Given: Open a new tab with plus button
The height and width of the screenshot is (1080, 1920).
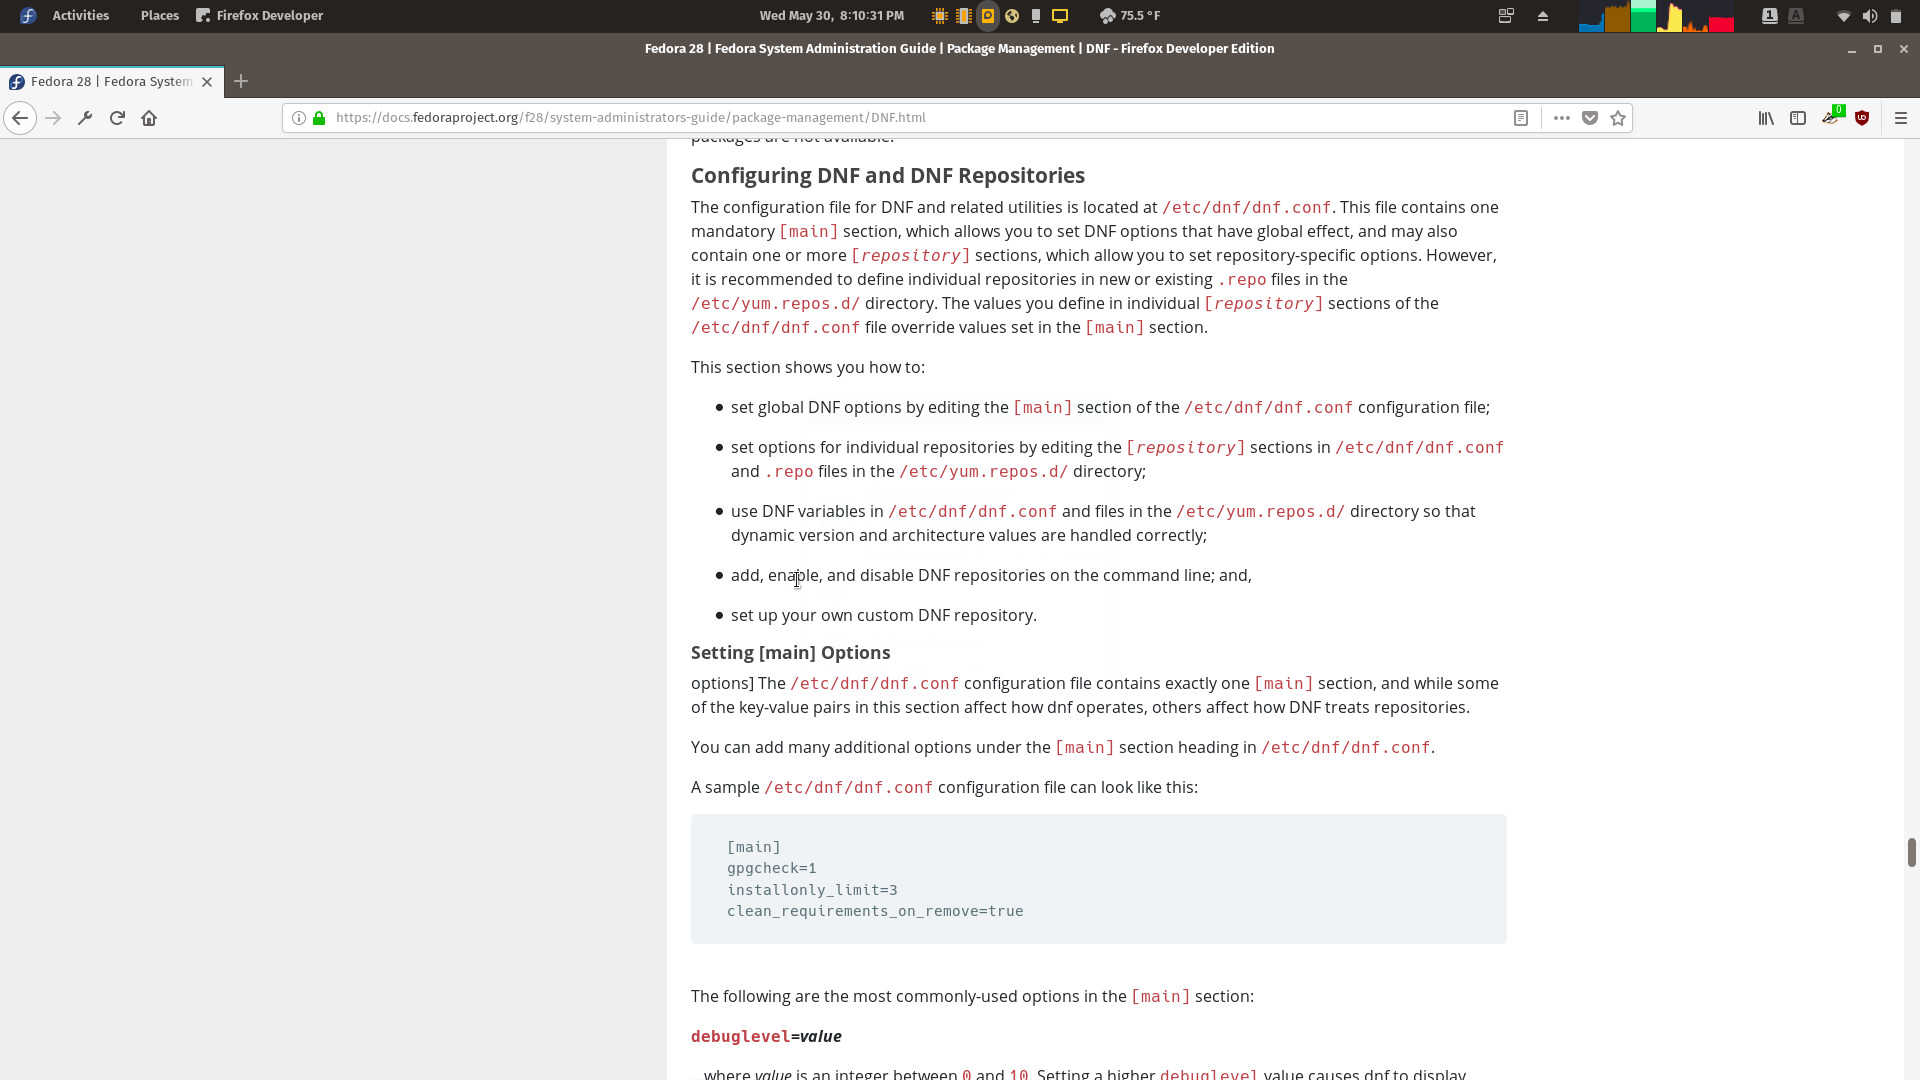Looking at the screenshot, I should pyautogui.click(x=241, y=81).
